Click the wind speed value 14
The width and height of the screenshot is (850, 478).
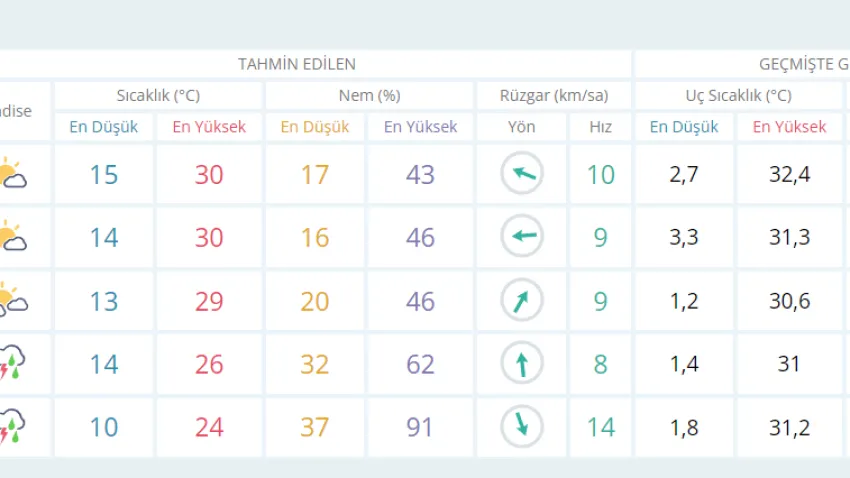tap(600, 427)
